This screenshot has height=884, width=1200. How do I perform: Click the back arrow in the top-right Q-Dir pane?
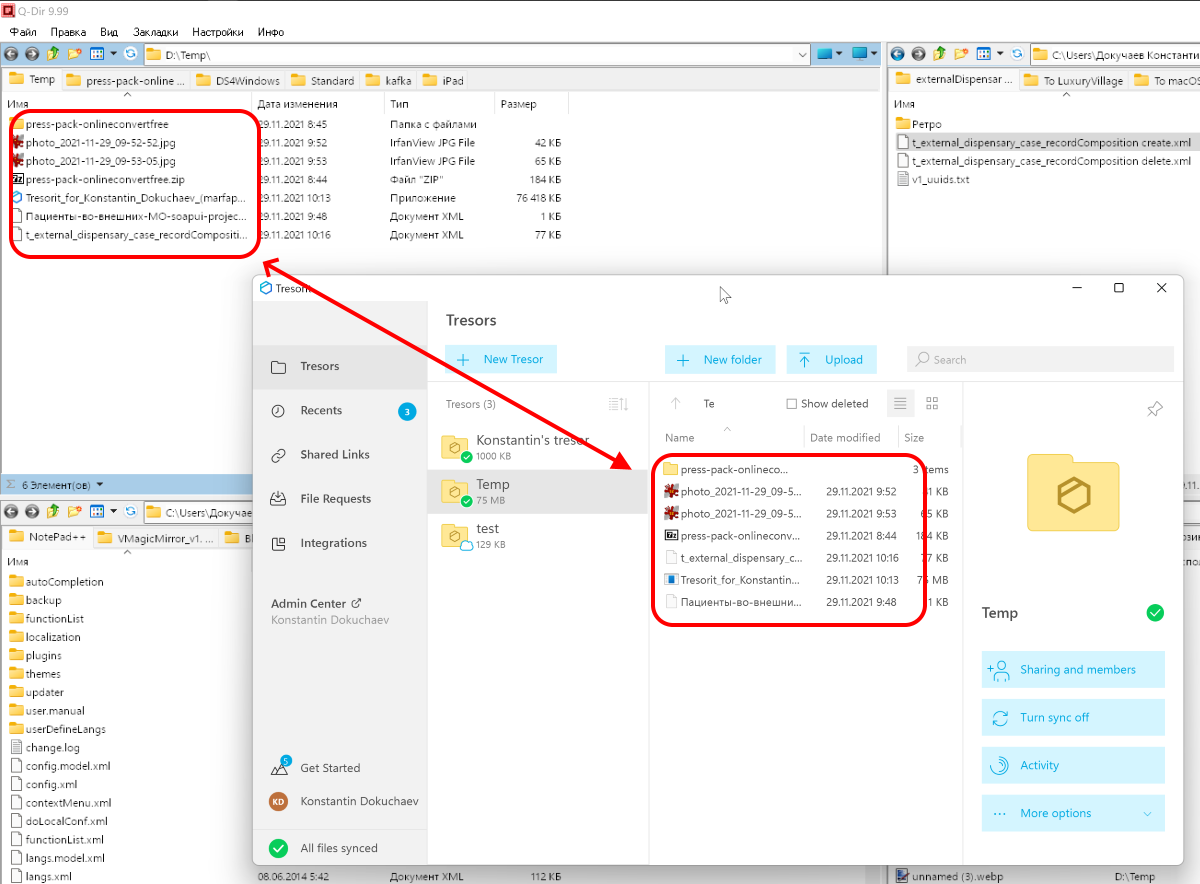pos(897,54)
